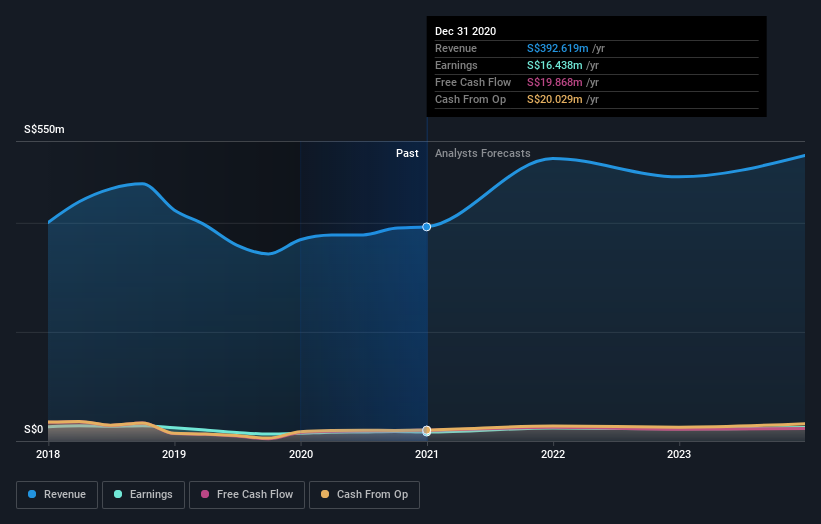Click the 2021 x-axis label

(x=427, y=454)
